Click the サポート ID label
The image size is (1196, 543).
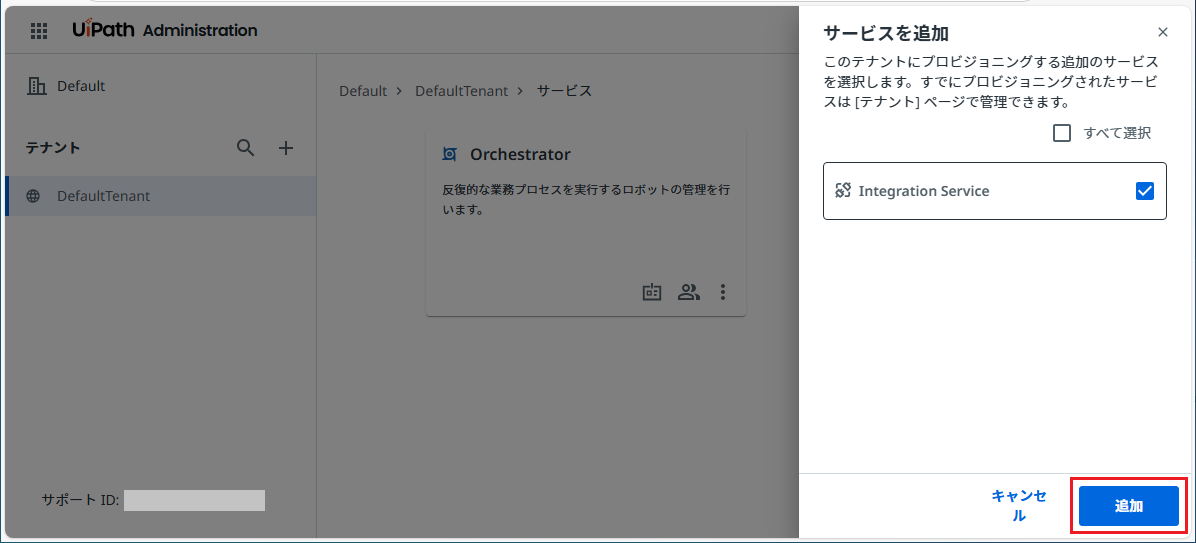(x=80, y=501)
